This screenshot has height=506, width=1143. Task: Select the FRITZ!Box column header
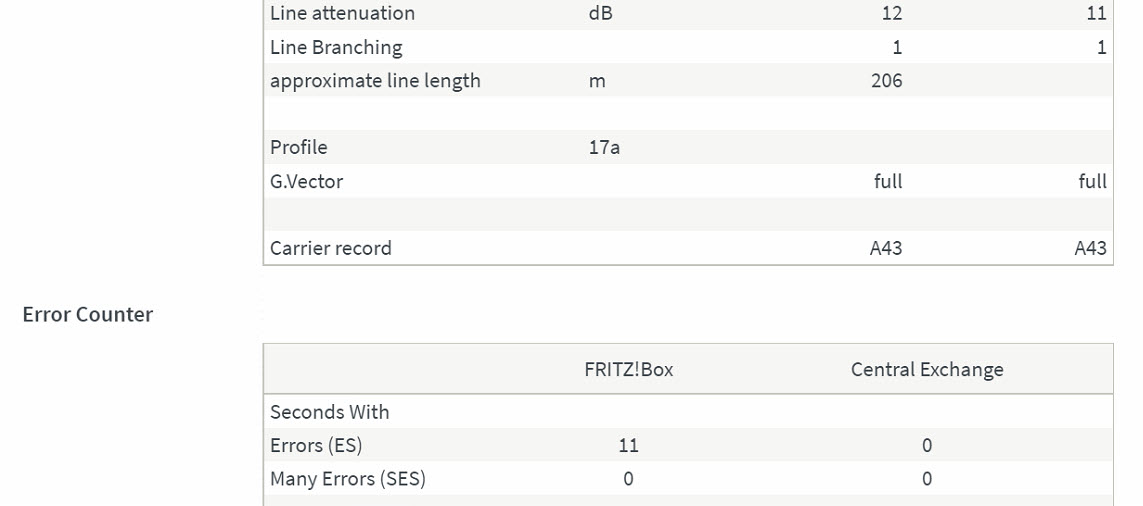[628, 369]
